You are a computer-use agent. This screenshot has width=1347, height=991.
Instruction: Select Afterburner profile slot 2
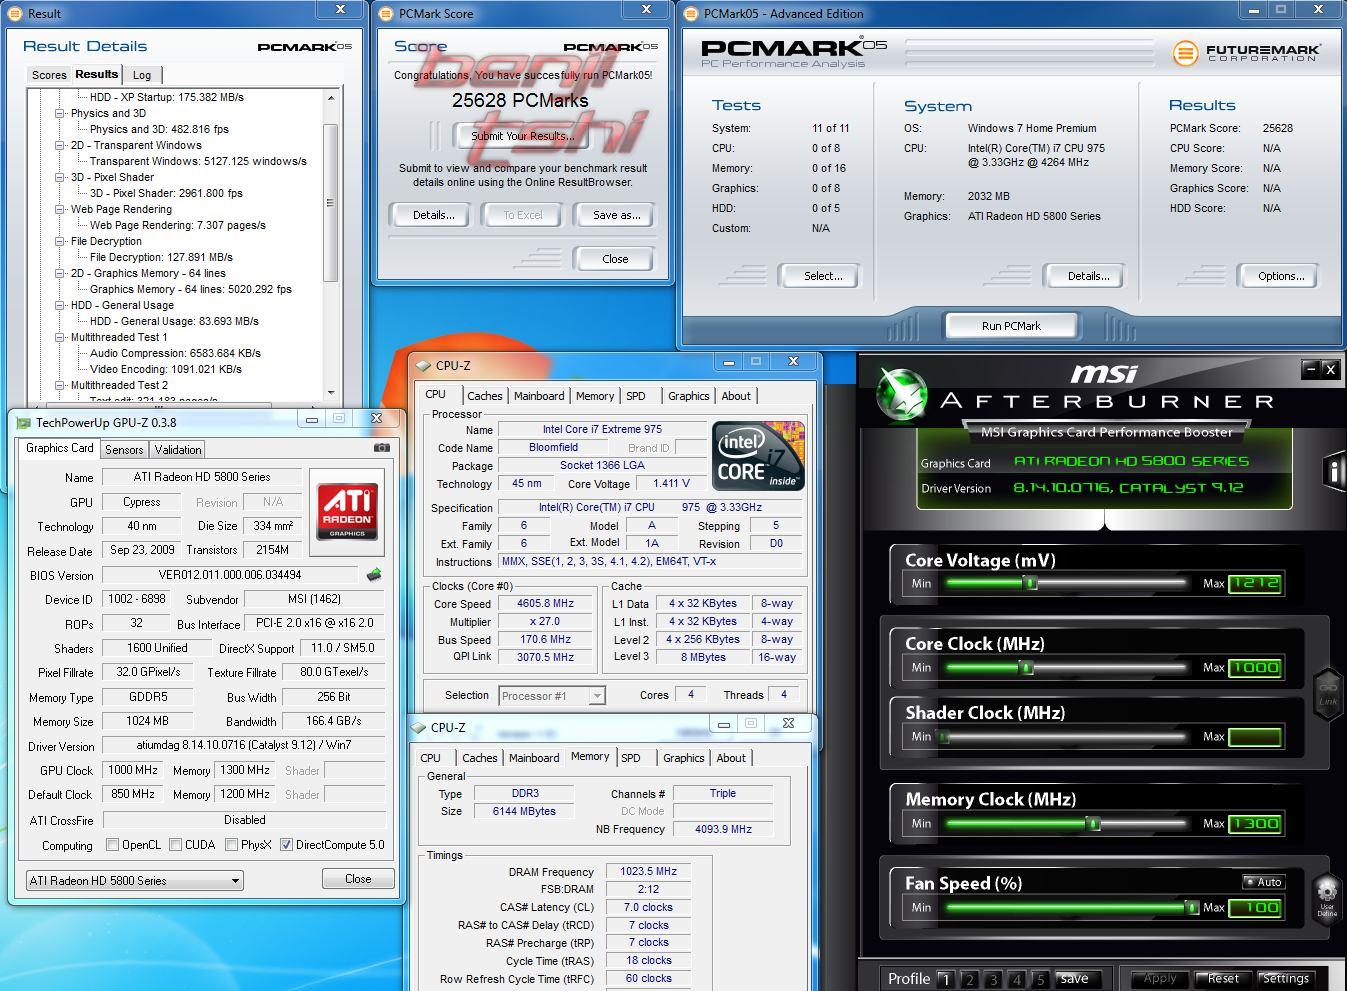tap(969, 979)
